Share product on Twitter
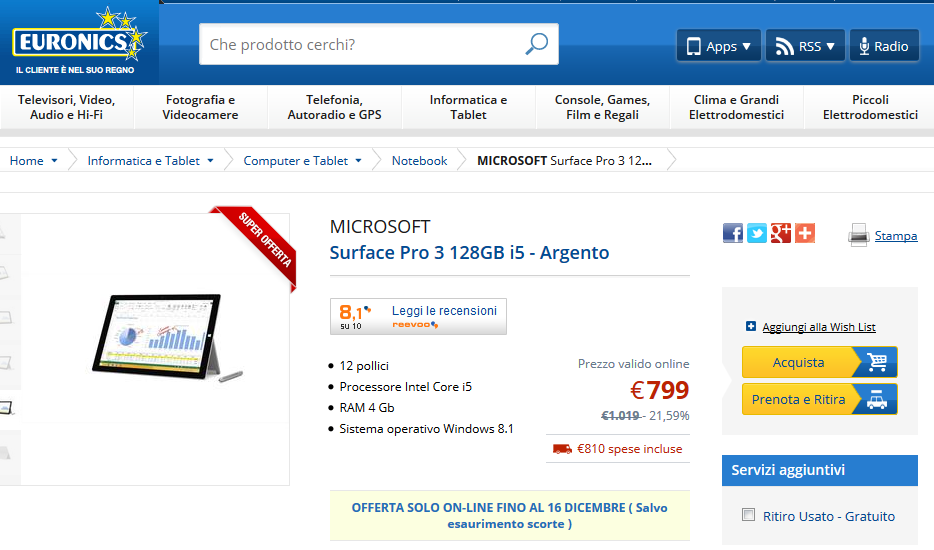 point(756,233)
